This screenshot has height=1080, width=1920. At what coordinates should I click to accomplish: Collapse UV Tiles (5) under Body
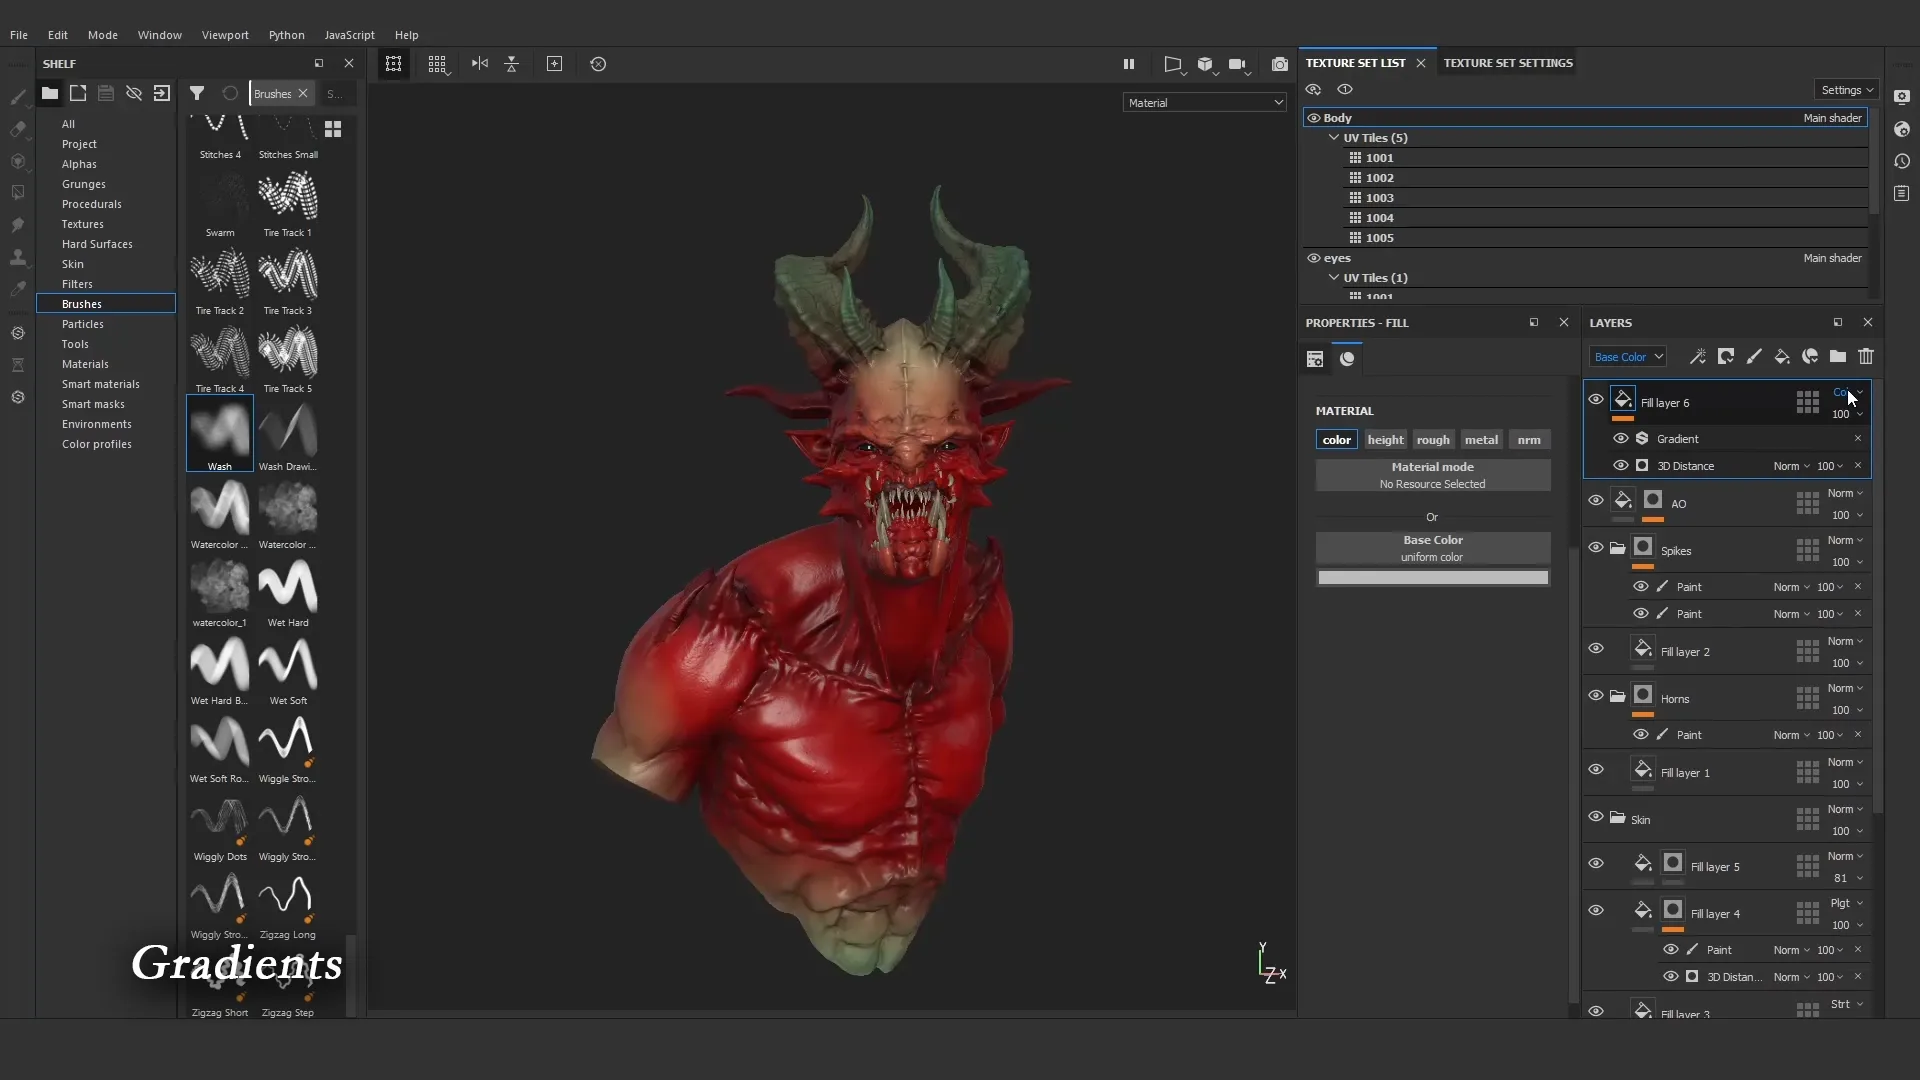point(1333,138)
